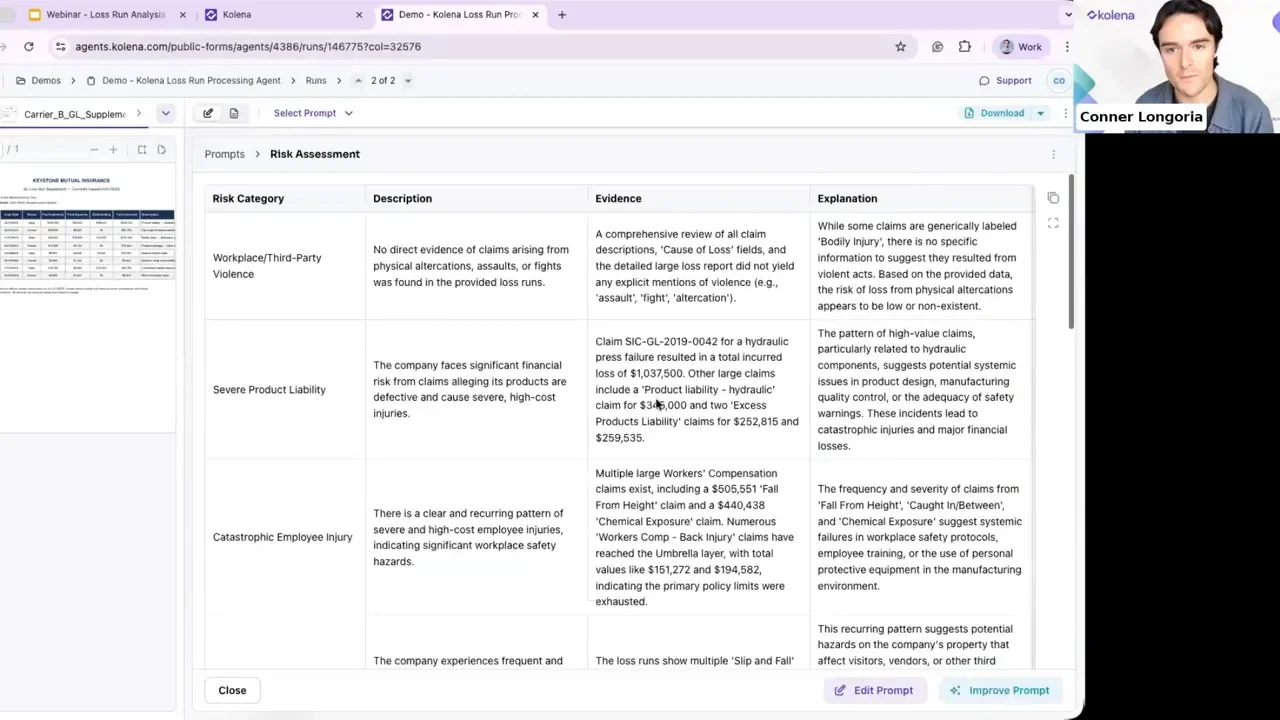Expand the table with the fullscreen icon
The image size is (1280, 720).
[x=1053, y=223]
